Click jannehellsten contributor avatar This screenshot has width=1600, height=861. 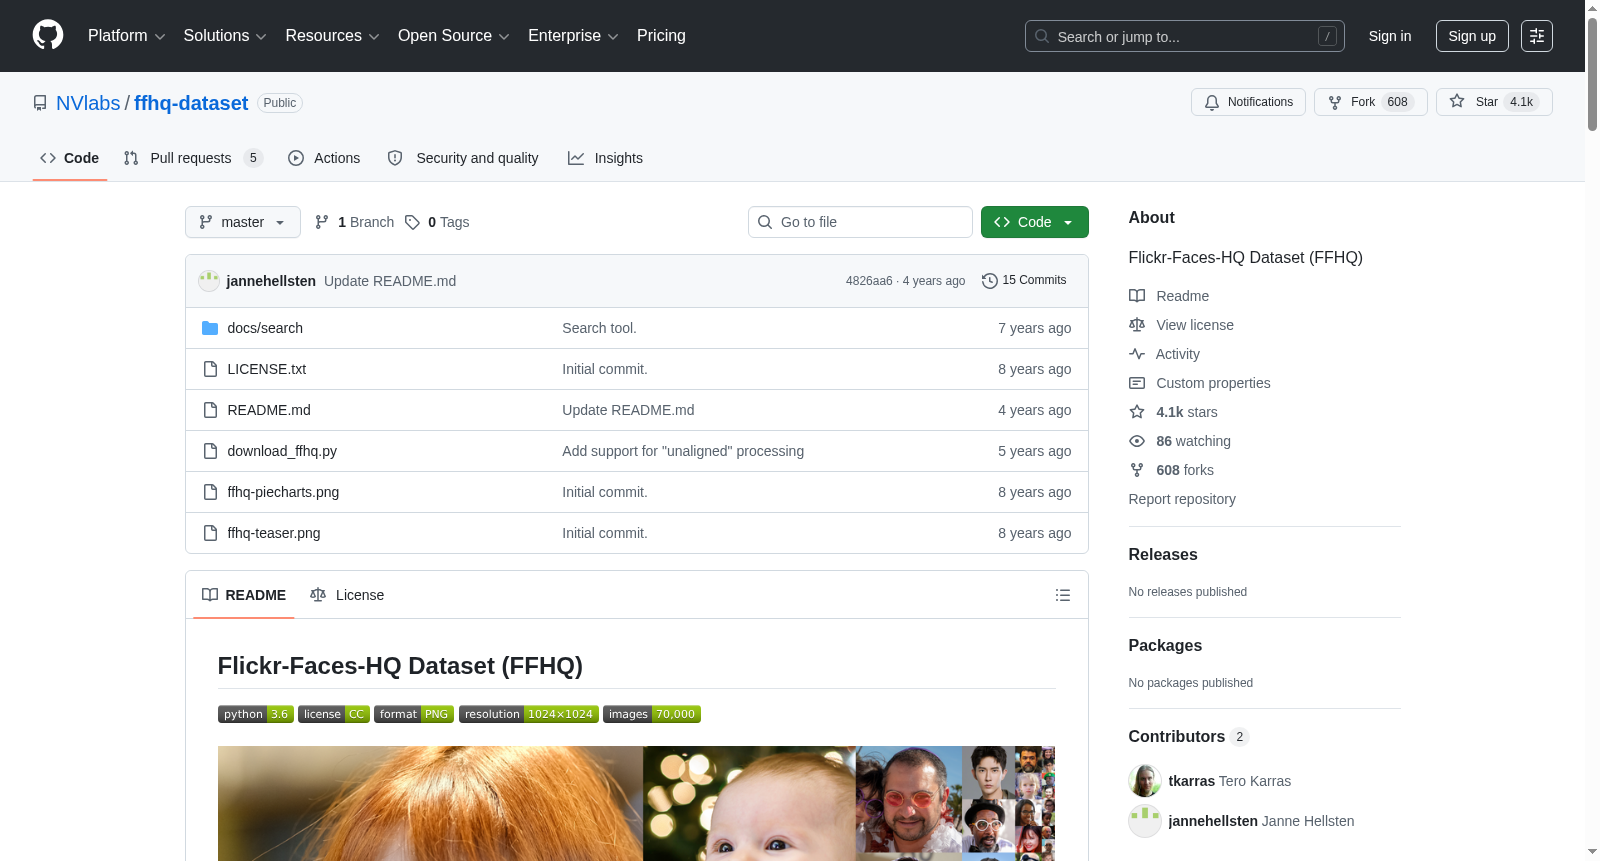pyautogui.click(x=1145, y=821)
